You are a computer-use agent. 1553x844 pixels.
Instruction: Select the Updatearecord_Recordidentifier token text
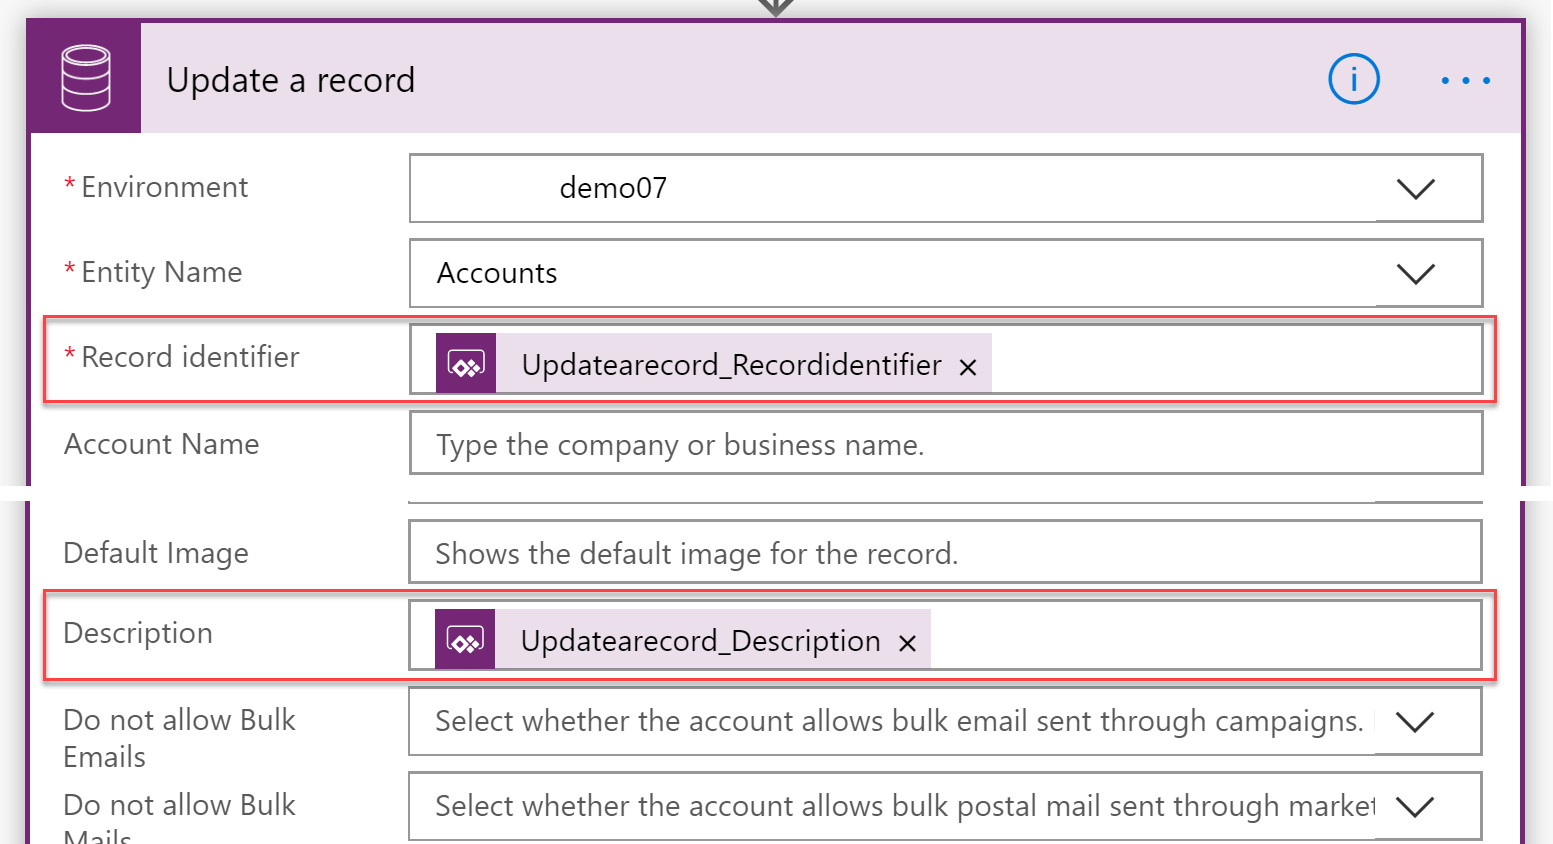[x=731, y=365]
